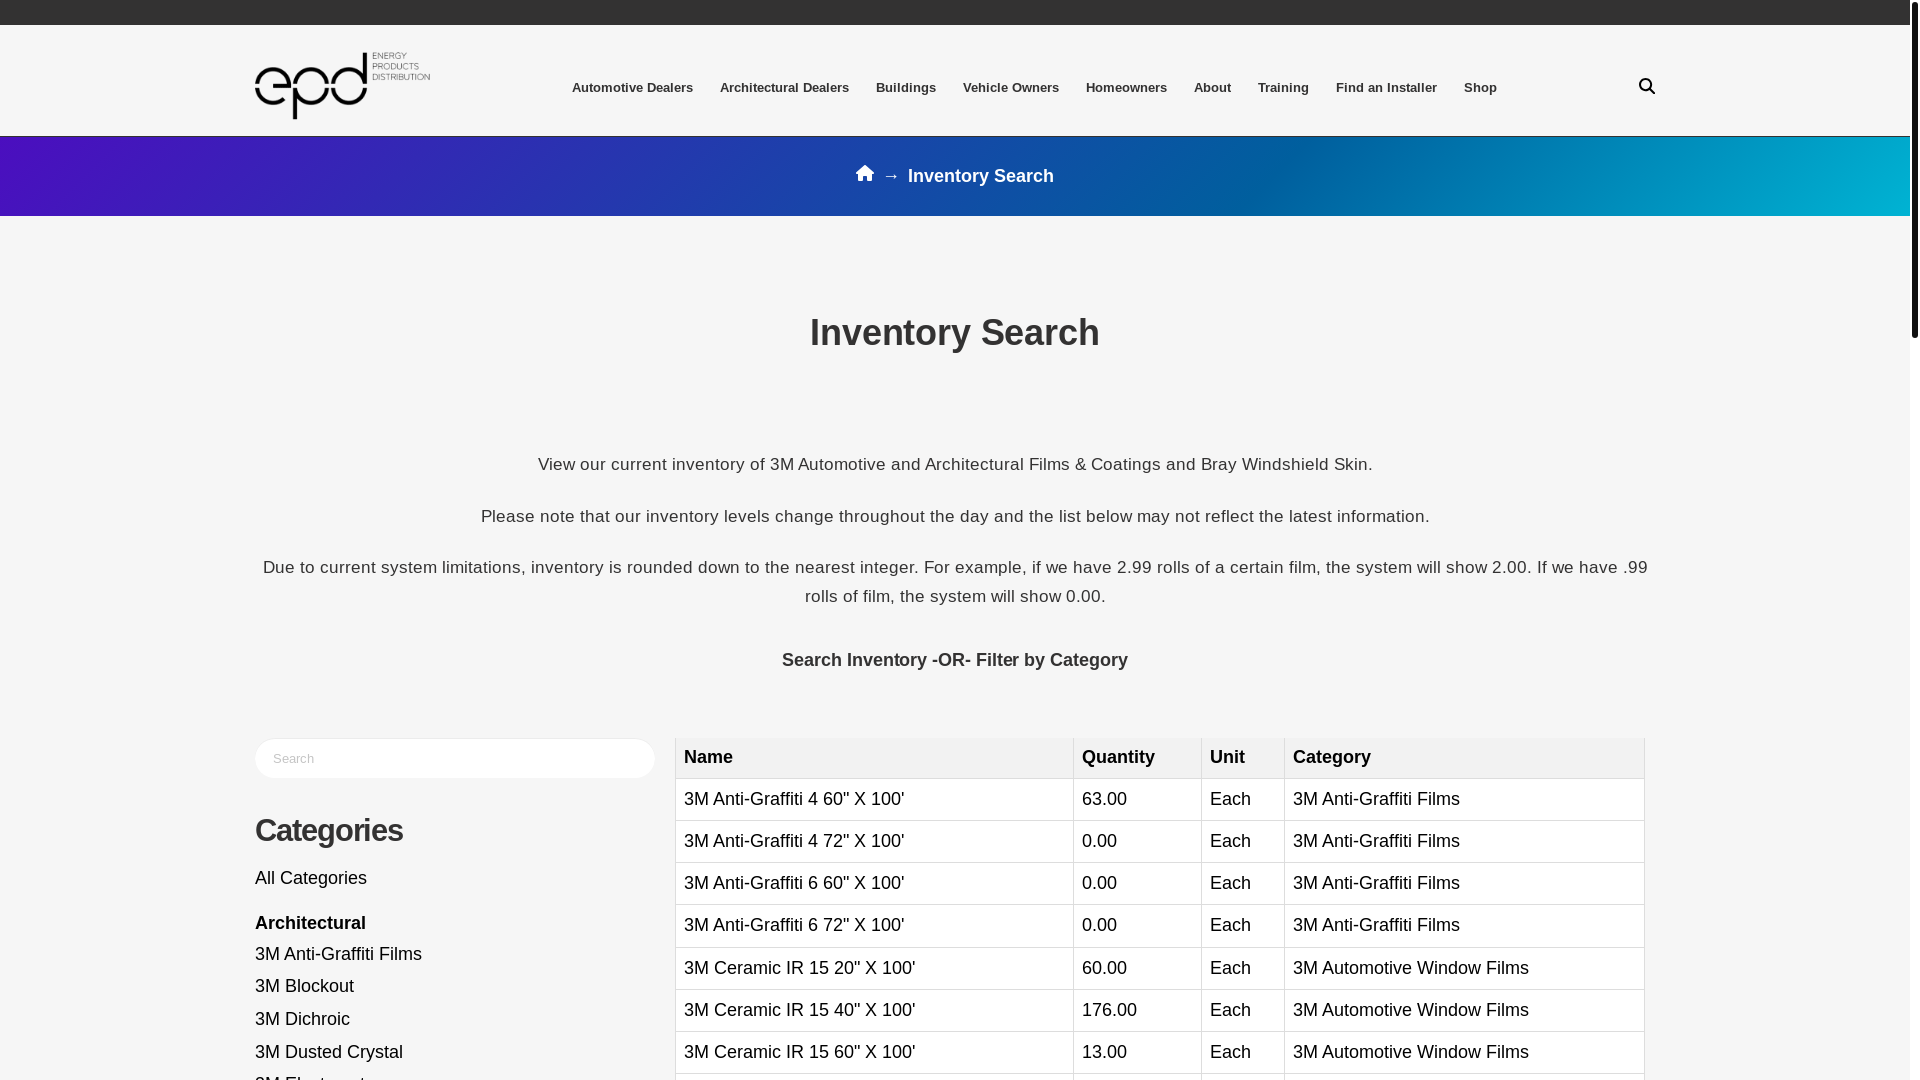Open the Automotive Dealers menu
The width and height of the screenshot is (1920, 1080).
click(632, 88)
